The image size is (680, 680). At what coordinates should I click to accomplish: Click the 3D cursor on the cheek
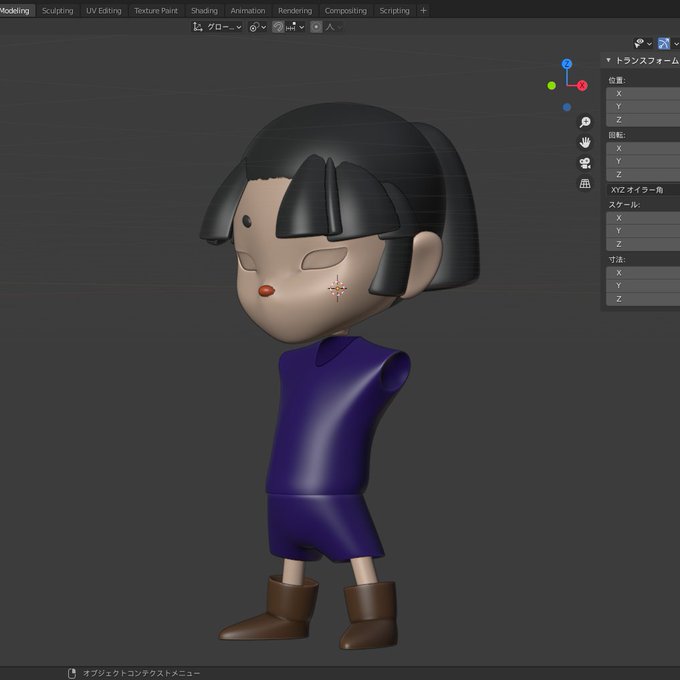(337, 288)
